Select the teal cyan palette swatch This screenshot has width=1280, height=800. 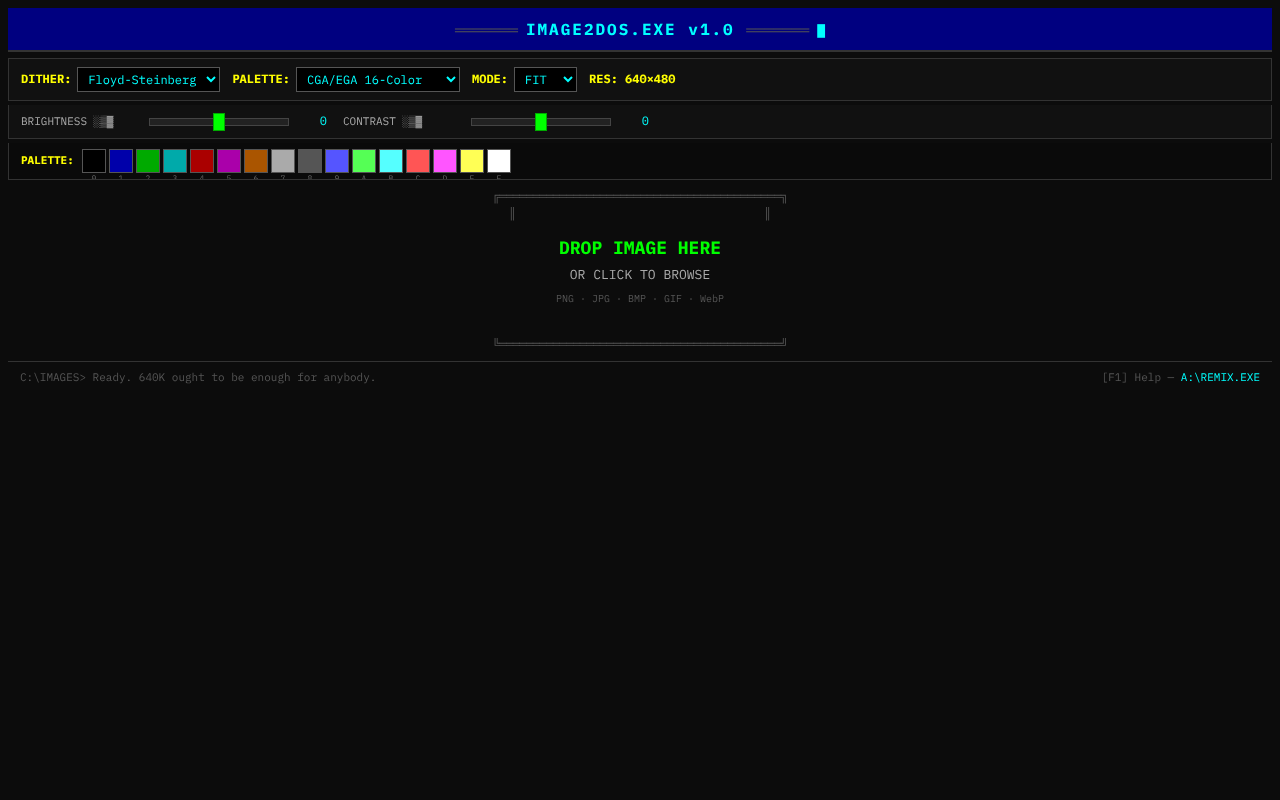click(175, 161)
